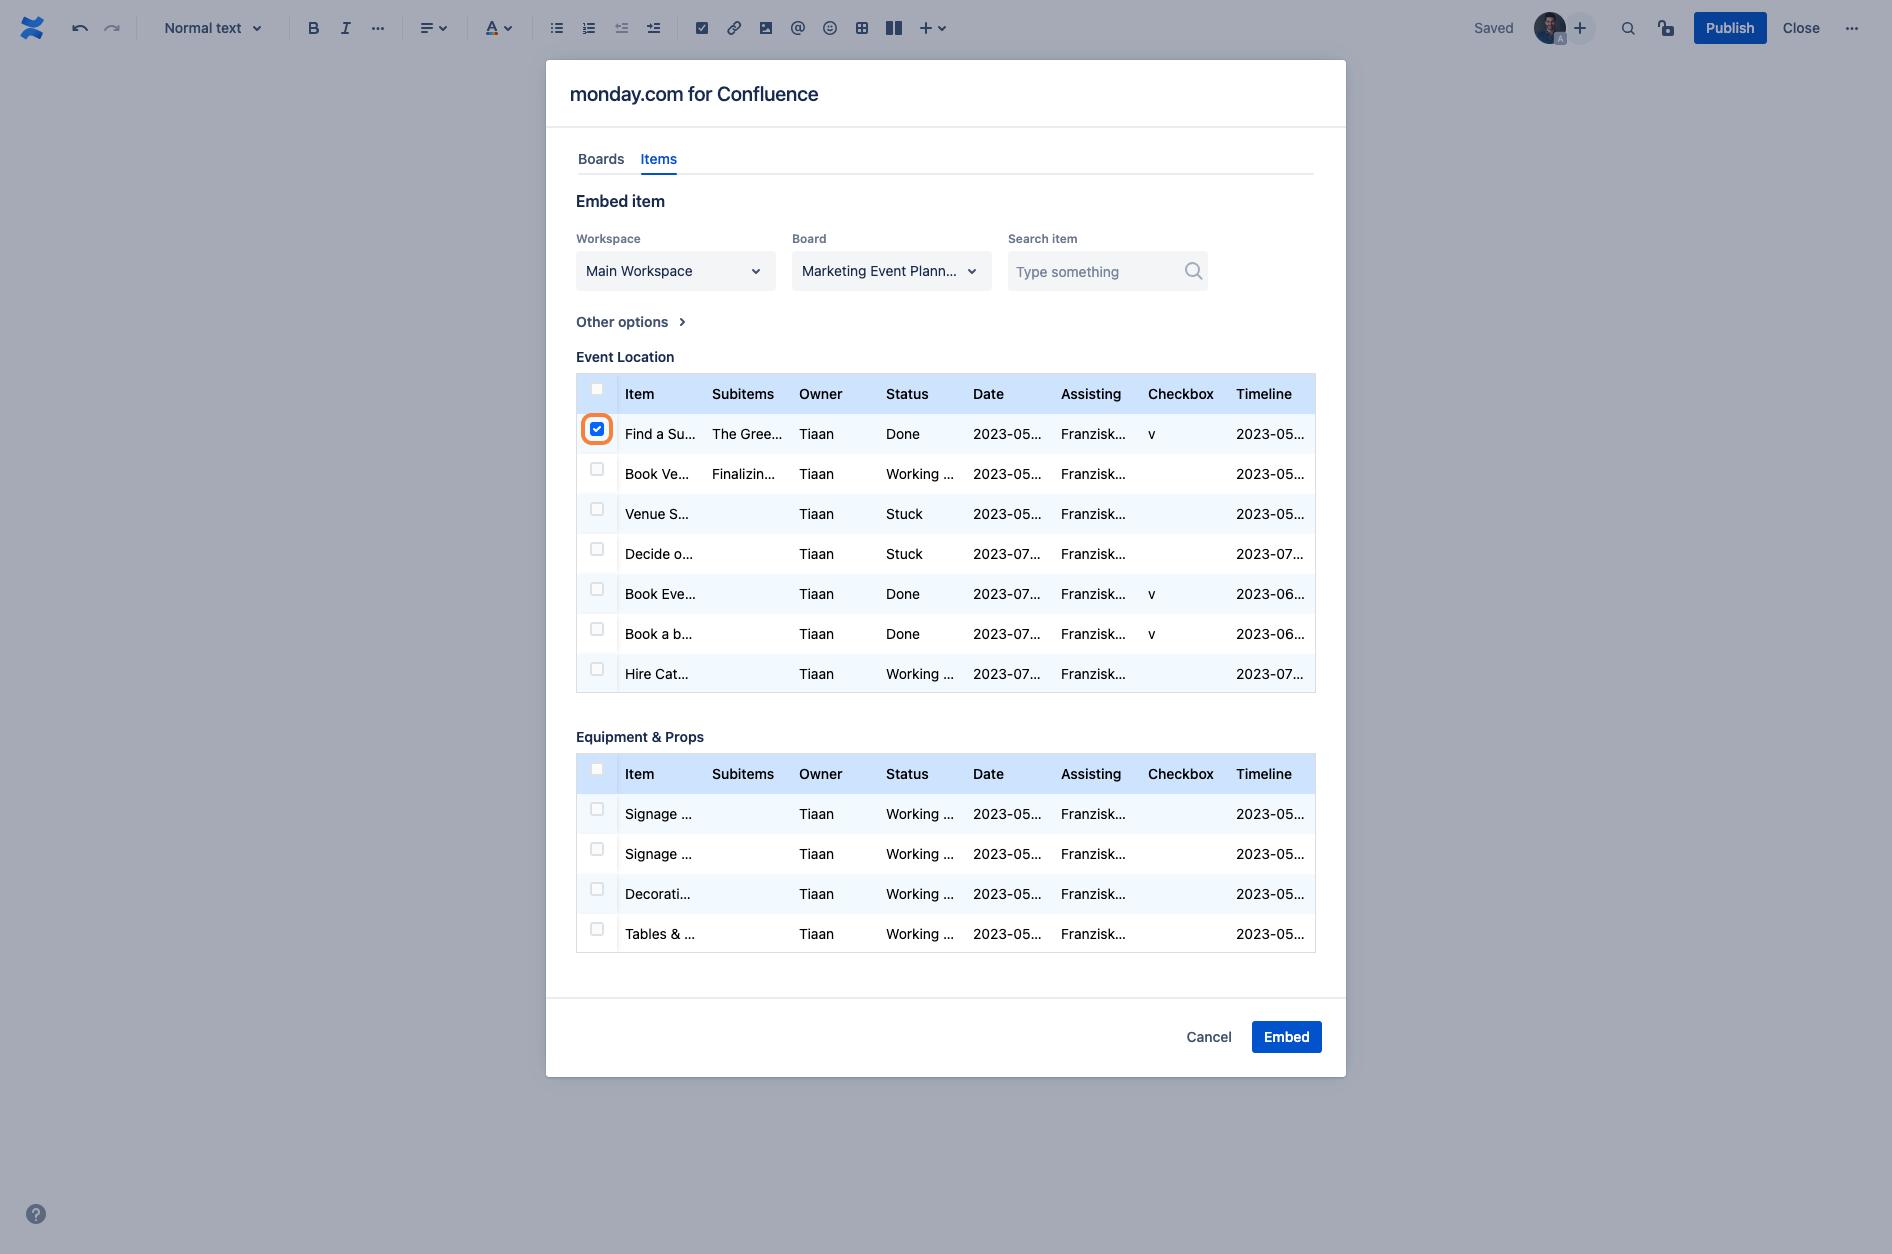Image resolution: width=1892 pixels, height=1254 pixels.
Task: Insert a table
Action: point(862,28)
